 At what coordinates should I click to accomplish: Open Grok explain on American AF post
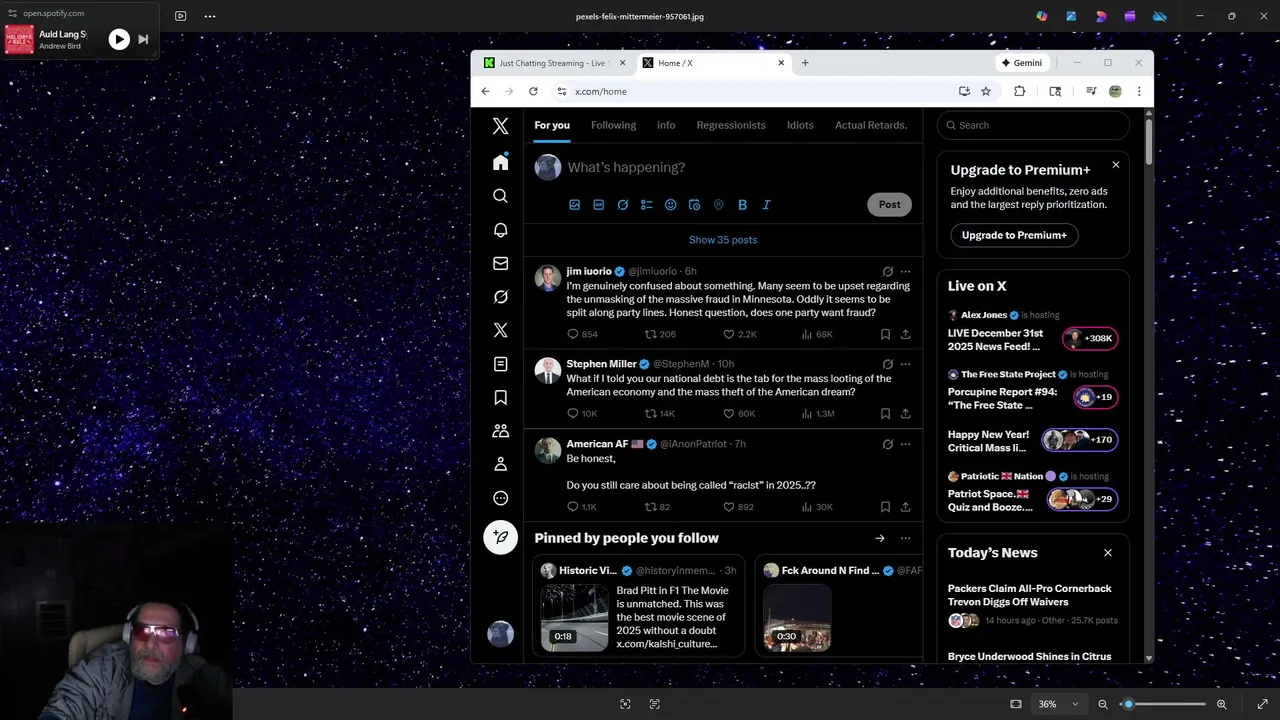[887, 444]
